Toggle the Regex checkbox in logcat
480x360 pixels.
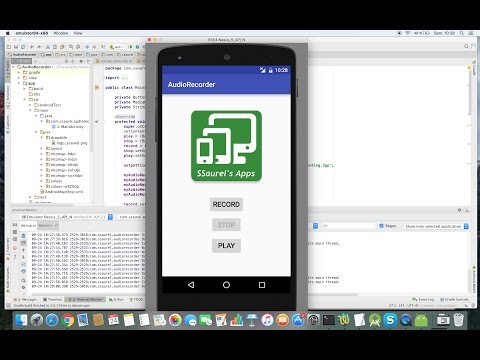(382, 226)
